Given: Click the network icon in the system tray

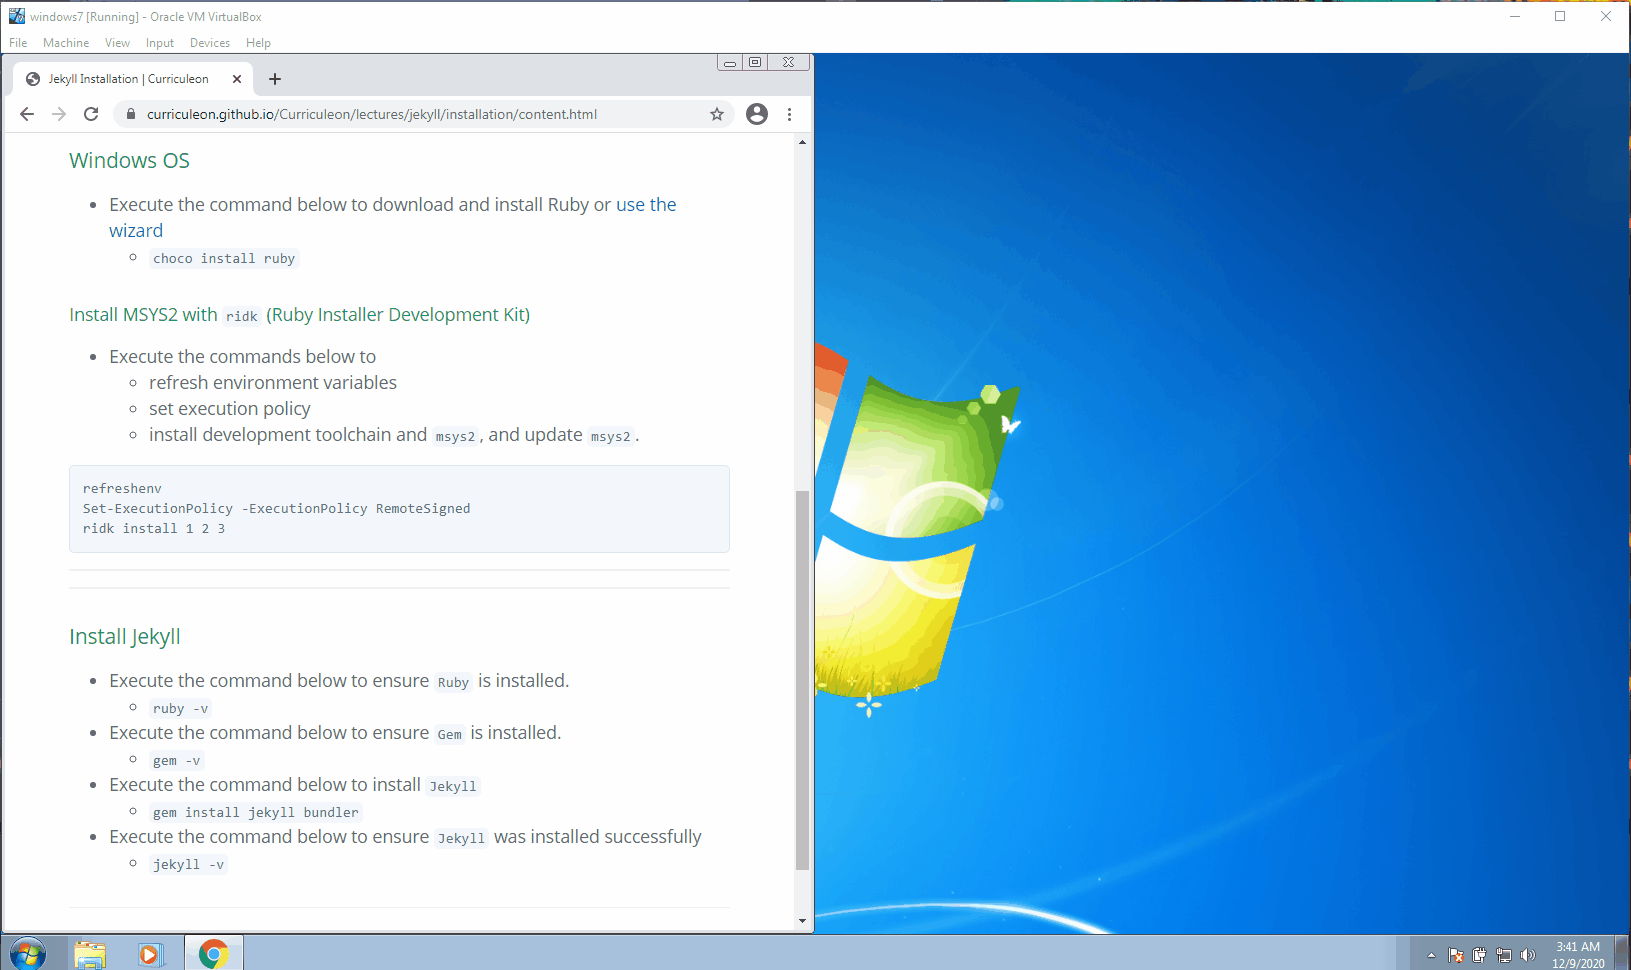Looking at the screenshot, I should pyautogui.click(x=1503, y=954).
